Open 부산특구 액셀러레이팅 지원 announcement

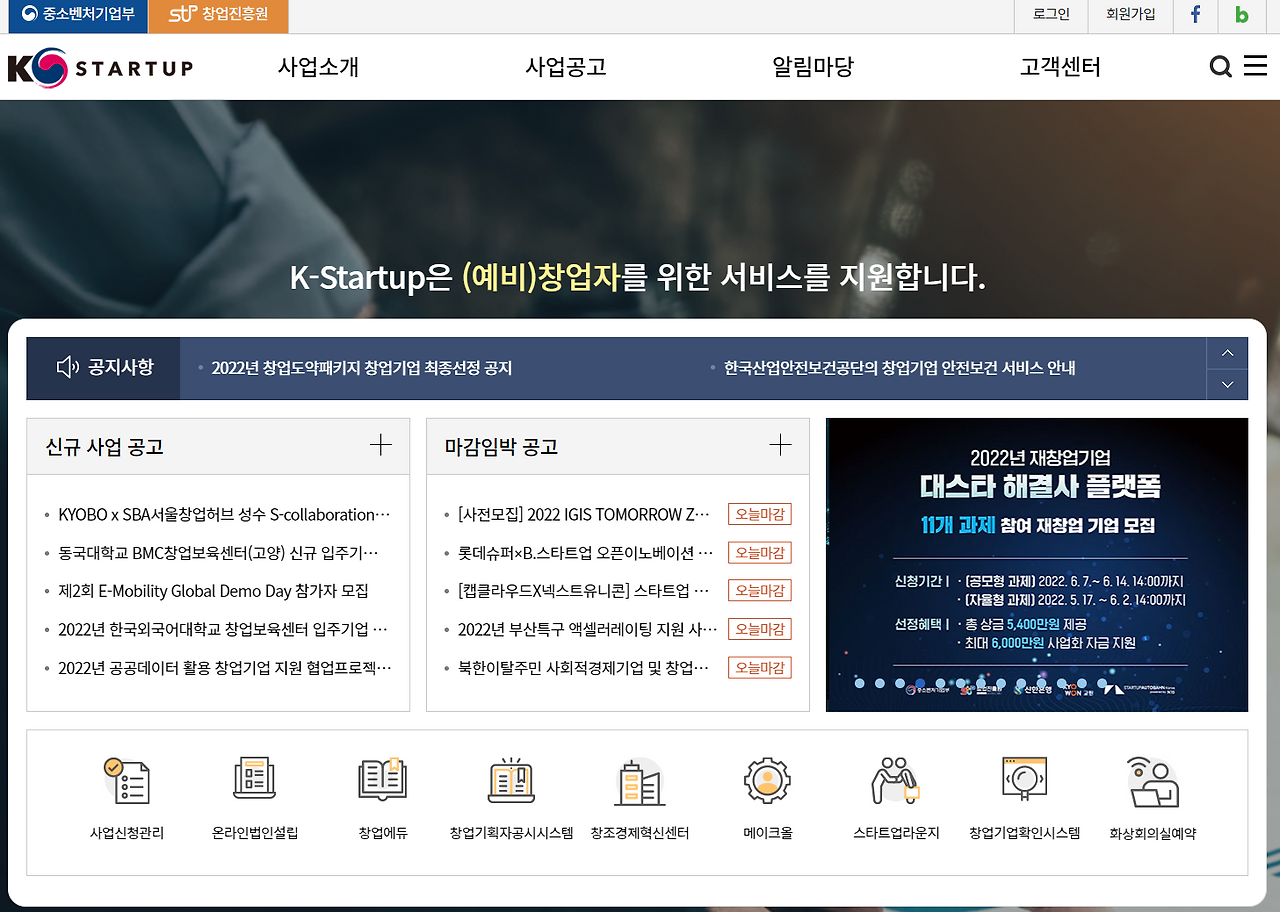pos(588,629)
